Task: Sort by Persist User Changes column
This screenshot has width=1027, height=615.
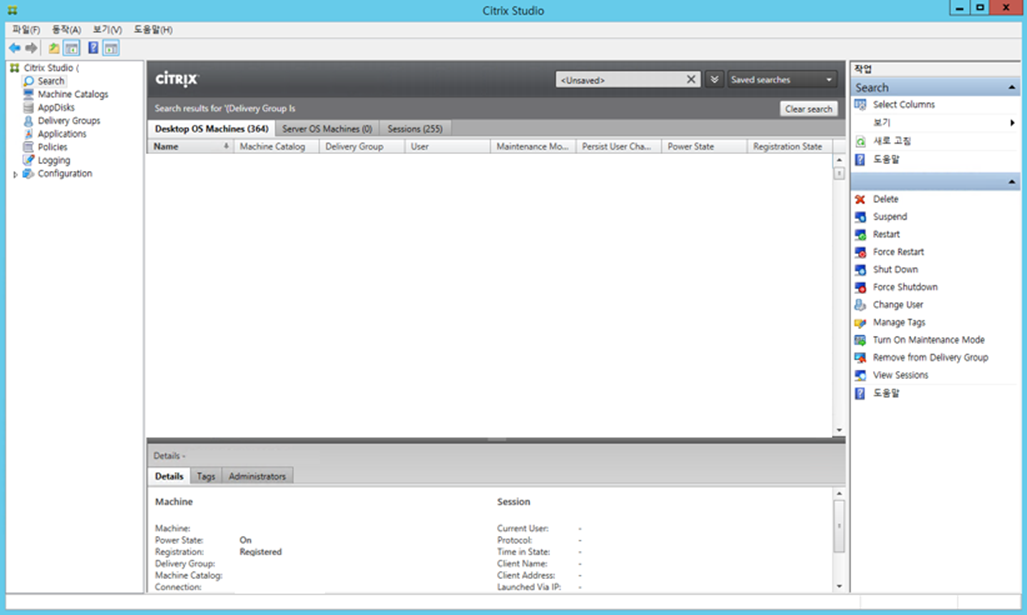Action: coord(618,147)
